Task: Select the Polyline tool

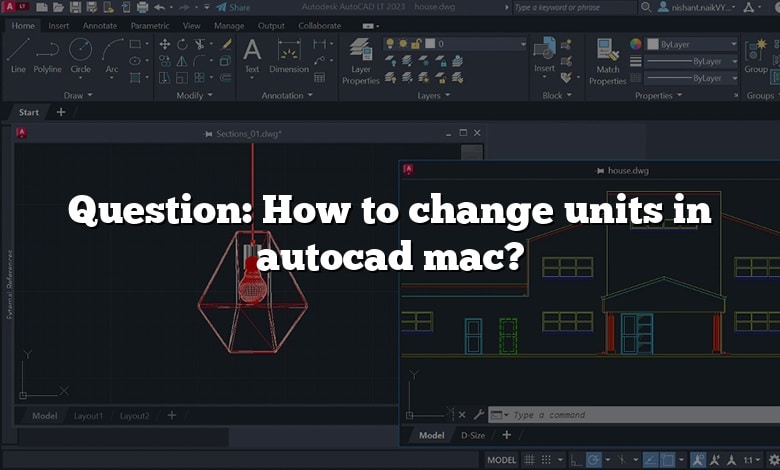Action: pyautogui.click(x=47, y=55)
